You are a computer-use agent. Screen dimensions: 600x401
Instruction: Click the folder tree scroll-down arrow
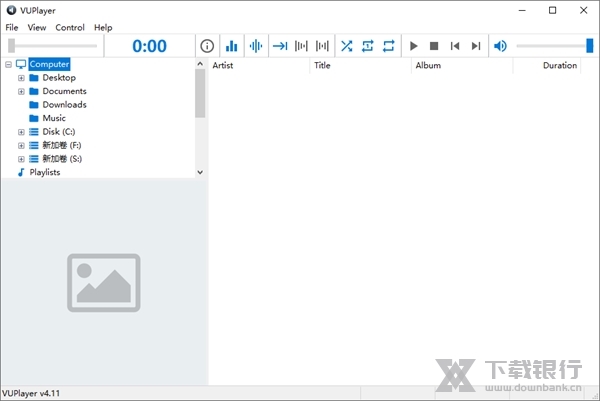click(x=200, y=172)
